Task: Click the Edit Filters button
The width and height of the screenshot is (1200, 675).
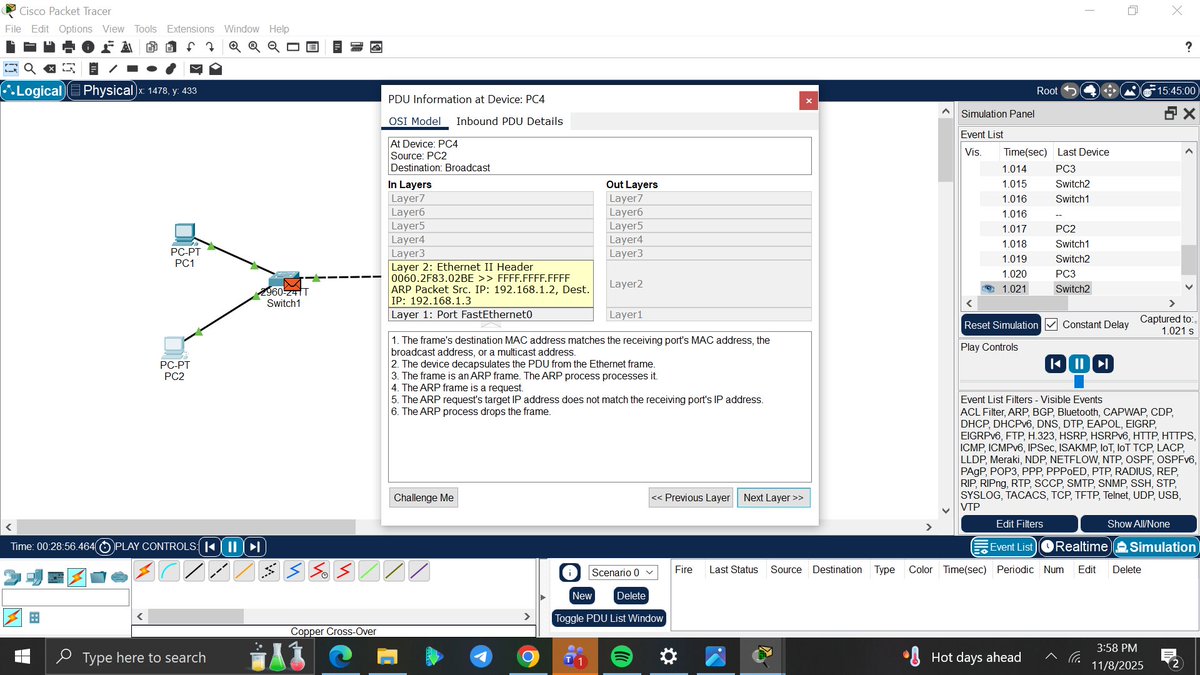Action: (1020, 524)
